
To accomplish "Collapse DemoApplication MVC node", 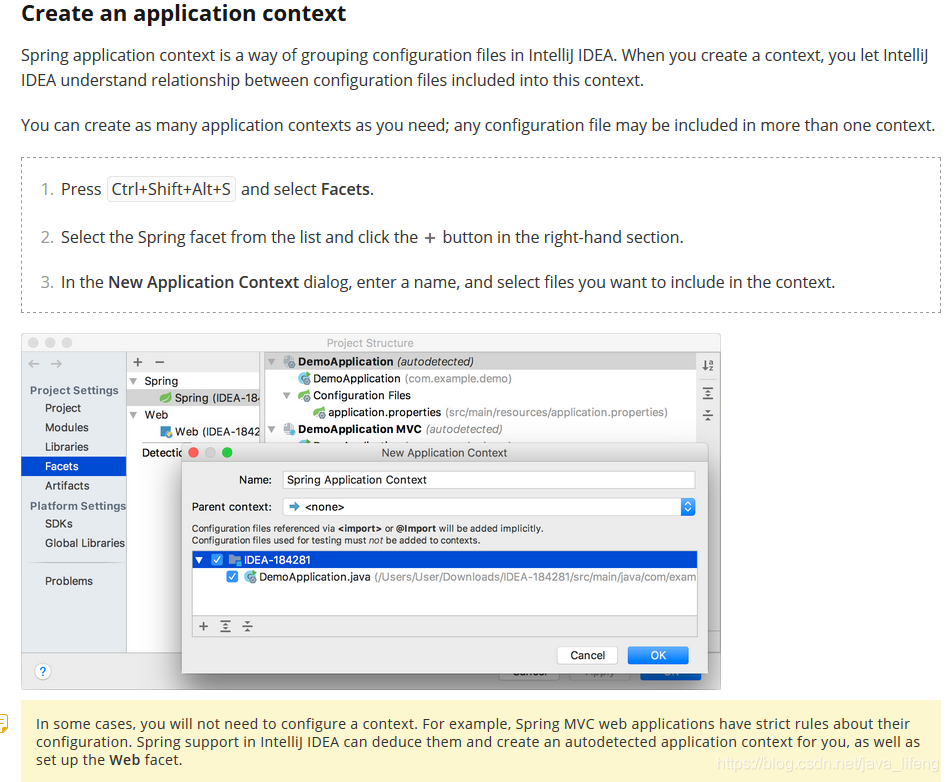I will point(272,429).
